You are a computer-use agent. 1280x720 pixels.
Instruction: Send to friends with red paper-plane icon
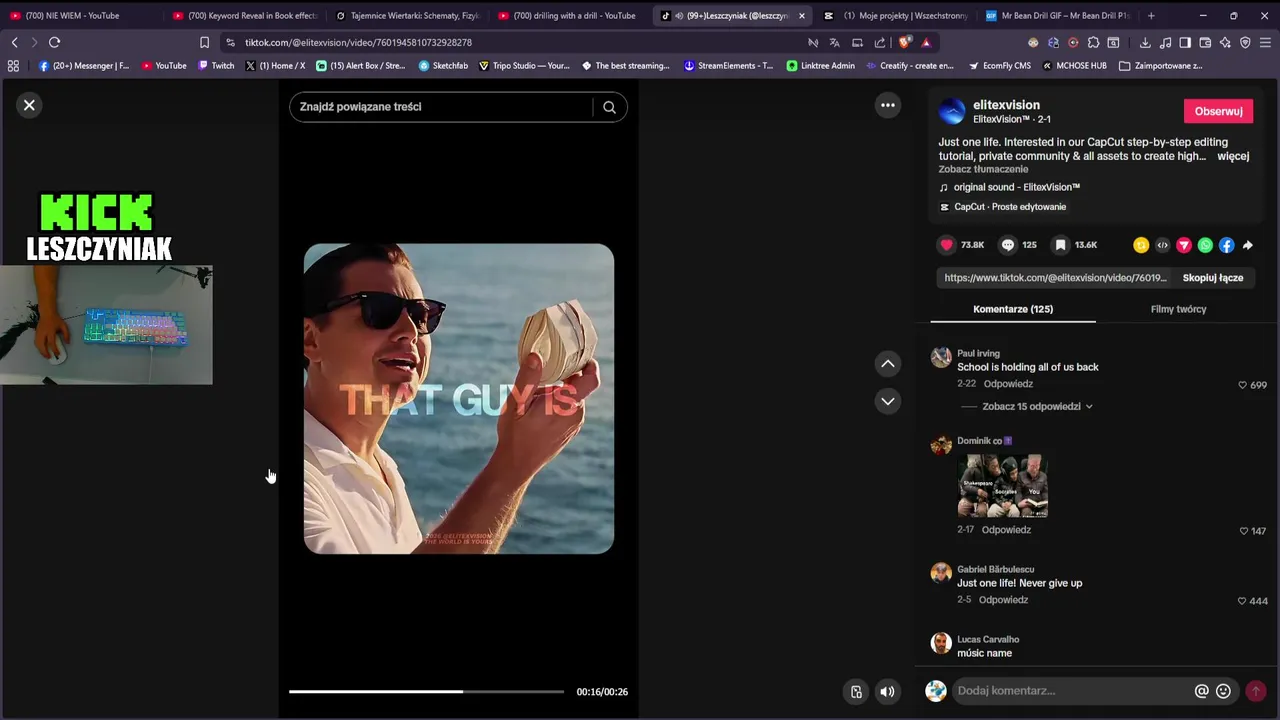tap(1184, 245)
